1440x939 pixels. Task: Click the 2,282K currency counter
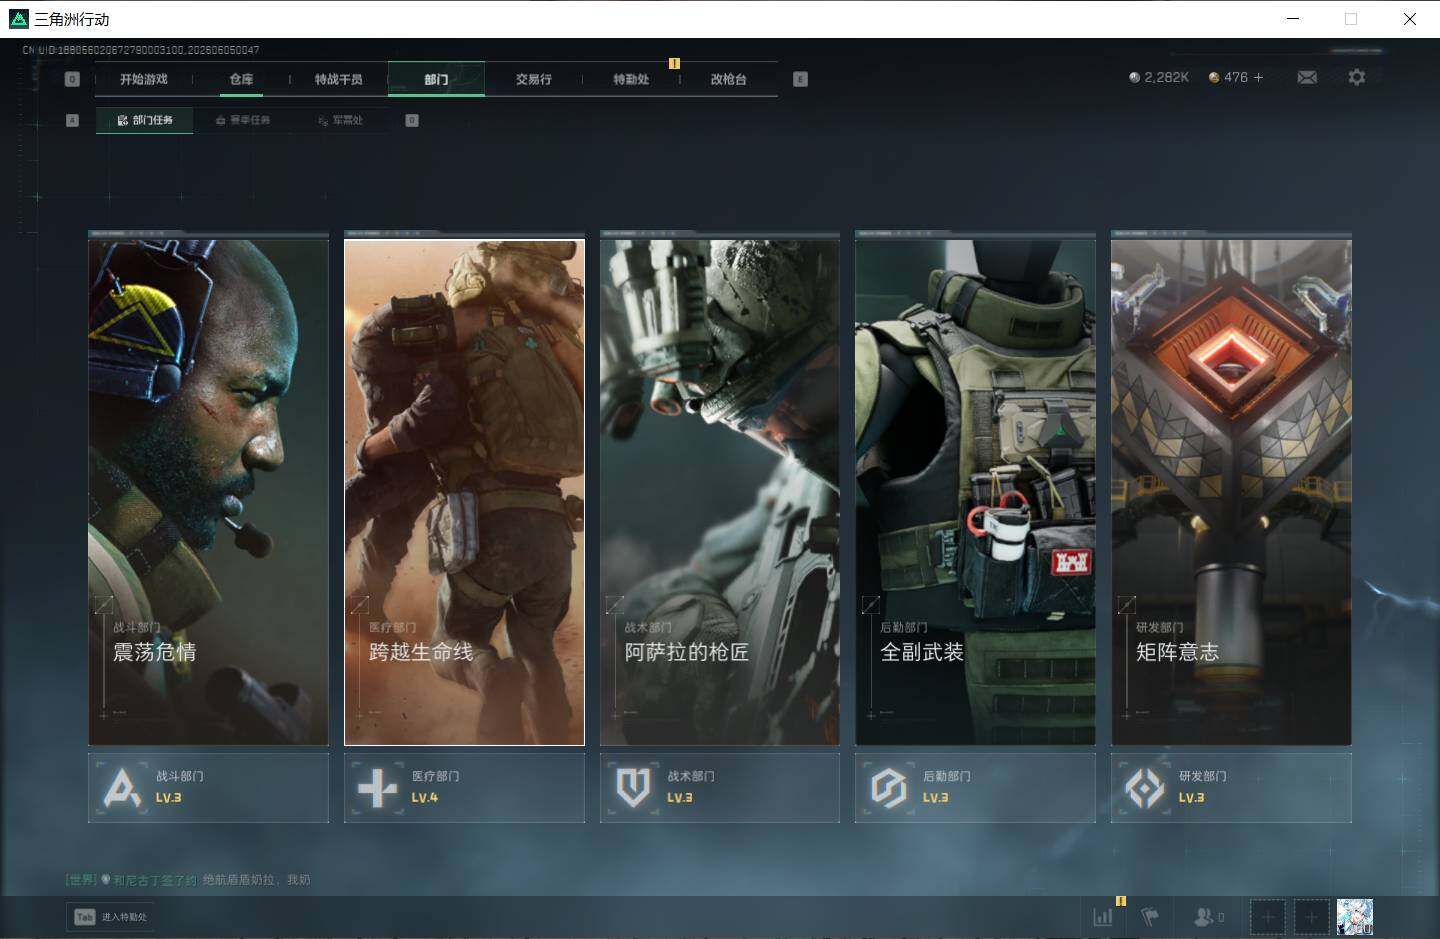point(1159,77)
